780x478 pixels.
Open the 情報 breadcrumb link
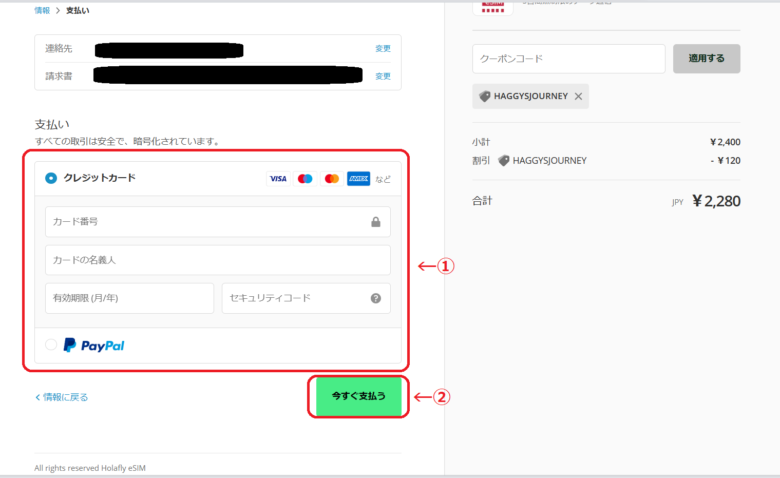point(42,10)
